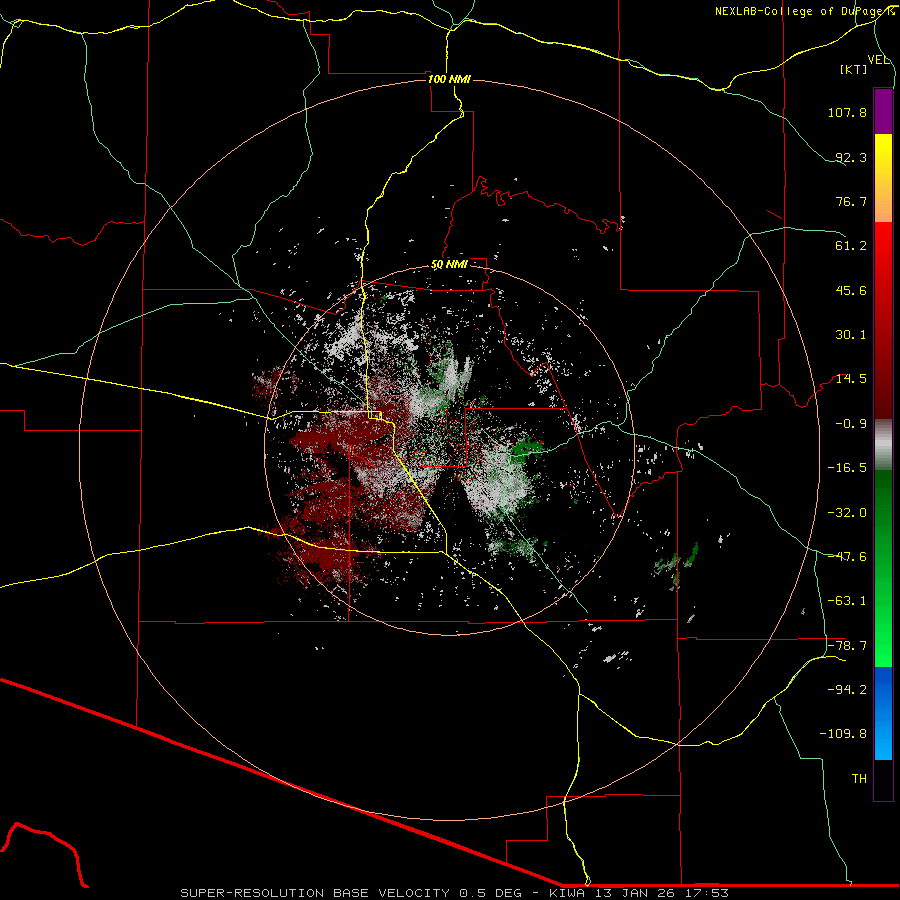The image size is (900, 900).
Task: Click the gray near-zero segment of the color bar
Action: [x=883, y=445]
